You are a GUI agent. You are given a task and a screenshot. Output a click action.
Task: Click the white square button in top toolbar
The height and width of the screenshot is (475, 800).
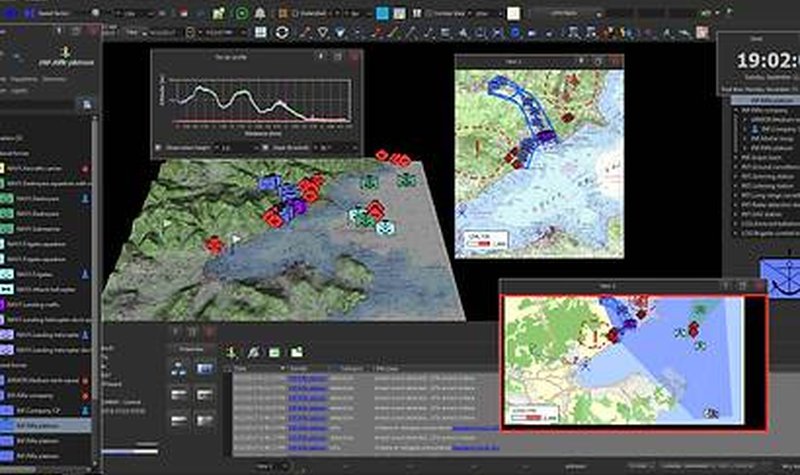point(513,14)
